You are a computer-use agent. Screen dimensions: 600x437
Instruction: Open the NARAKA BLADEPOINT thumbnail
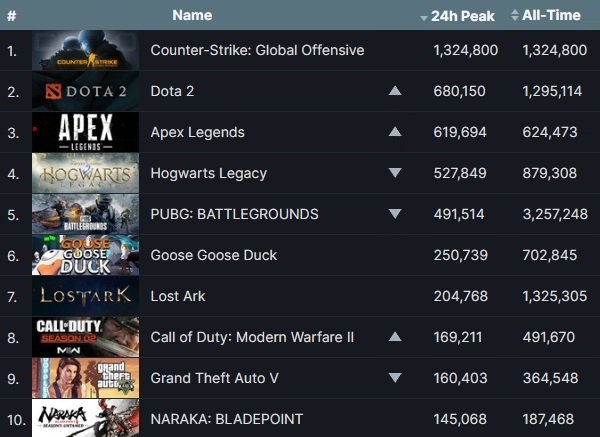click(86, 418)
